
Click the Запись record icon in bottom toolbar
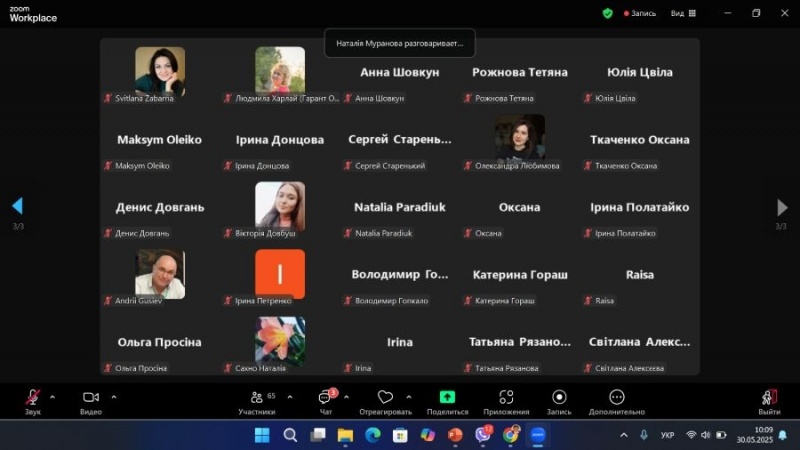(559, 398)
